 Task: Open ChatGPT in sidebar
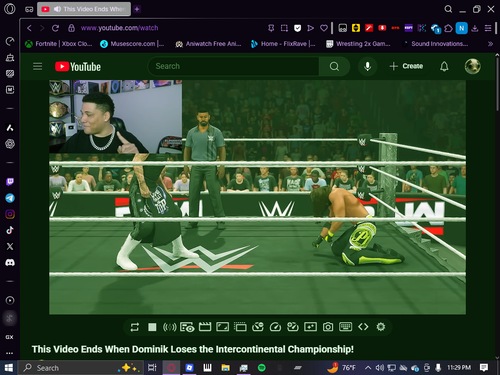tap(10, 144)
